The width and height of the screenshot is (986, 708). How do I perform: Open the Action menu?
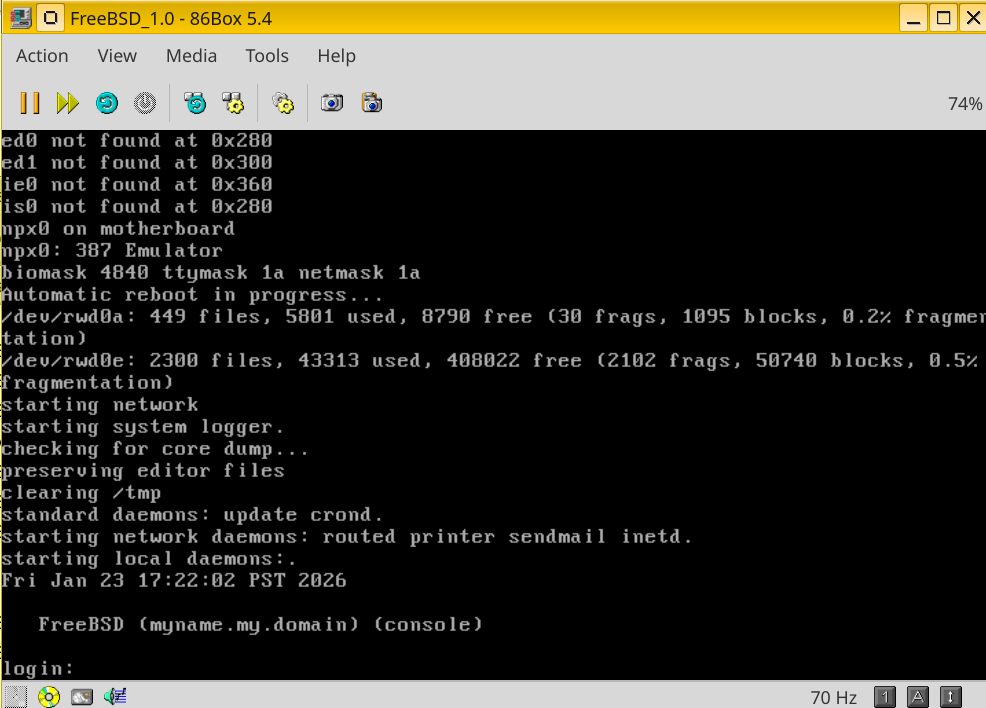pos(42,56)
